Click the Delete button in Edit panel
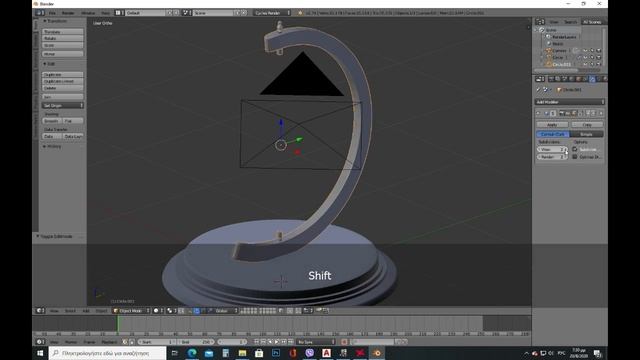 click(x=62, y=88)
